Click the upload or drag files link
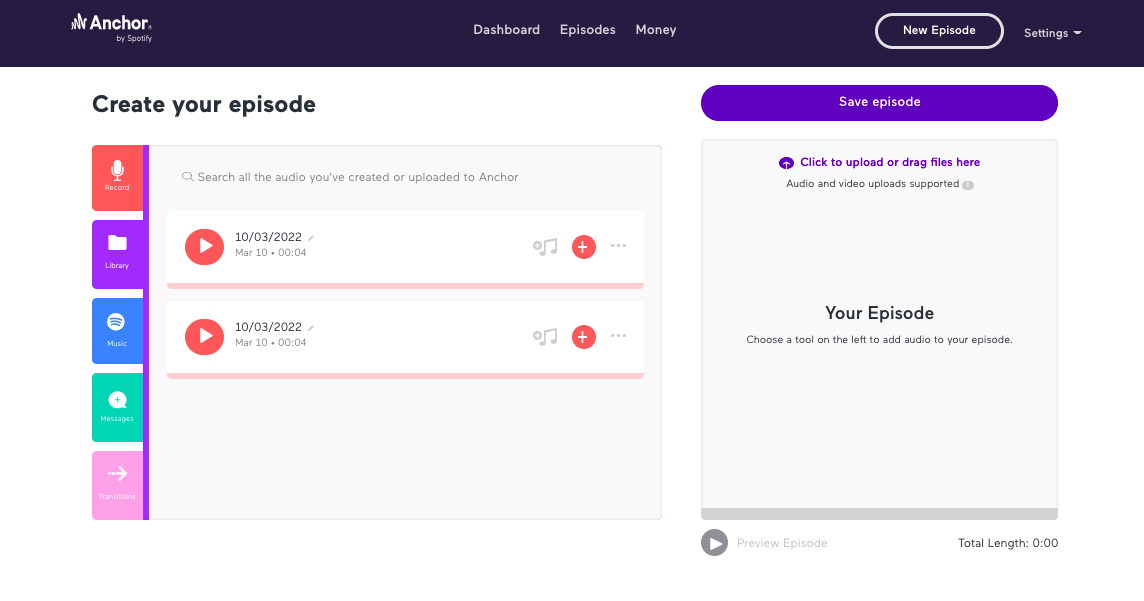The height and width of the screenshot is (601, 1144). (889, 162)
